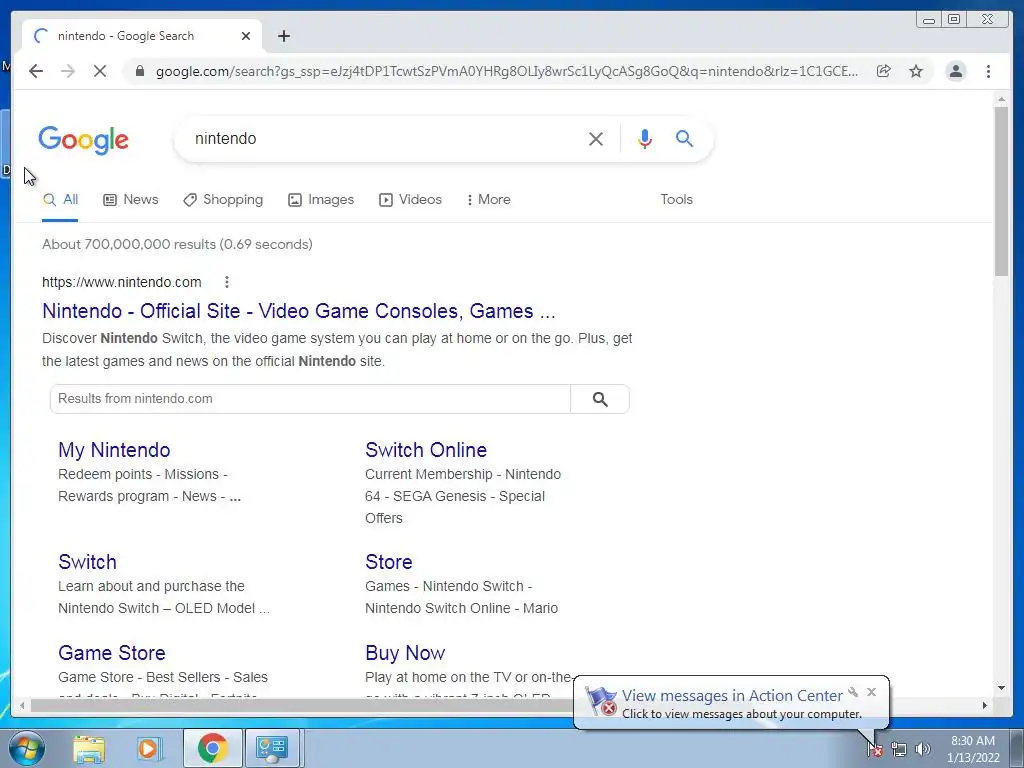Switch to the Videos tab

coord(410,200)
